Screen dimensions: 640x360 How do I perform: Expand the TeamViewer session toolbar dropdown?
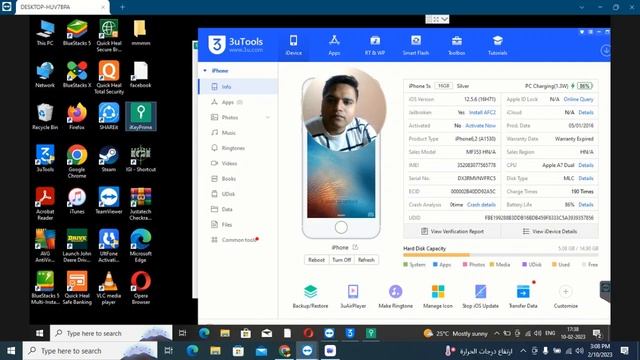pos(444,19)
